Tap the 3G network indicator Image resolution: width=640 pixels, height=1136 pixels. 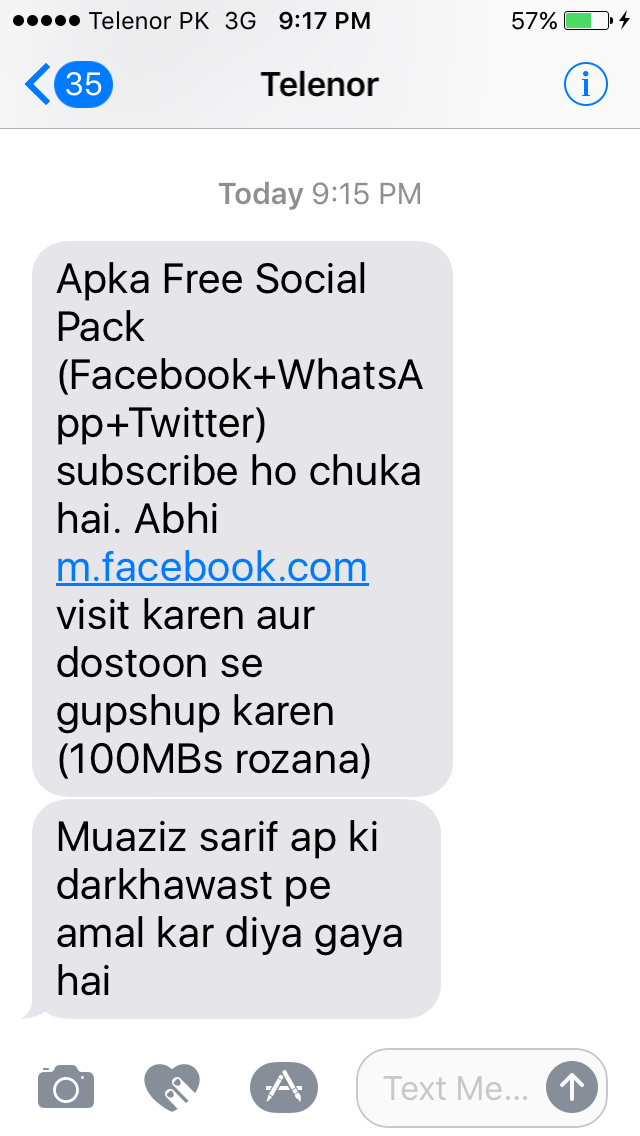click(x=241, y=21)
